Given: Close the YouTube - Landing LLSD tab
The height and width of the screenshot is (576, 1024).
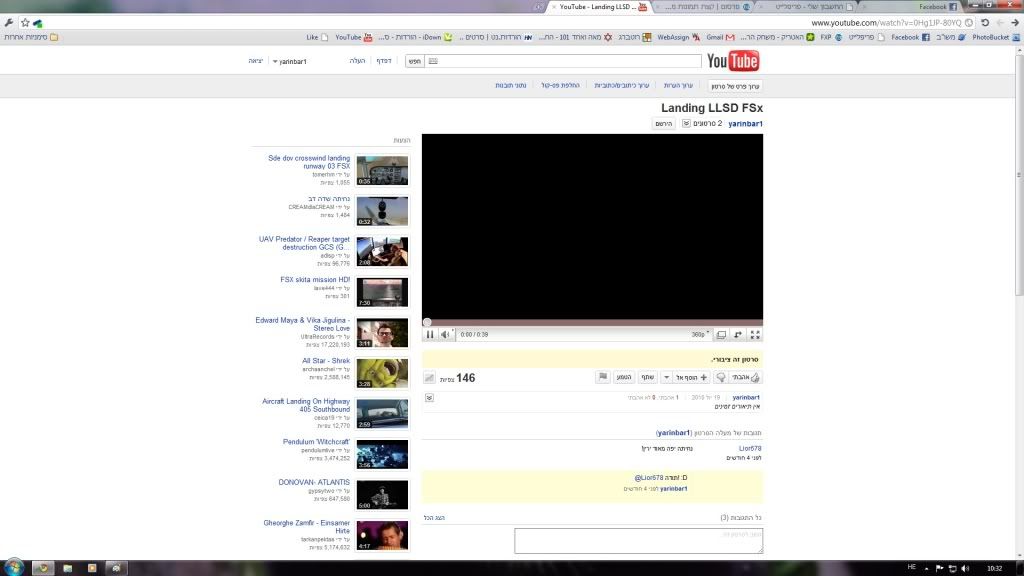Looking at the screenshot, I should coord(554,7).
